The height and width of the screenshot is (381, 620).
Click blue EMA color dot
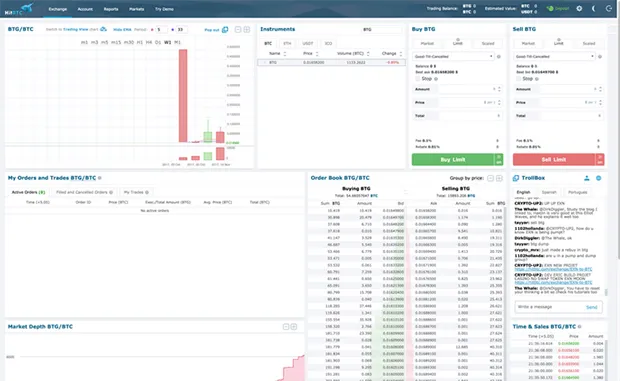pyautogui.click(x=172, y=30)
